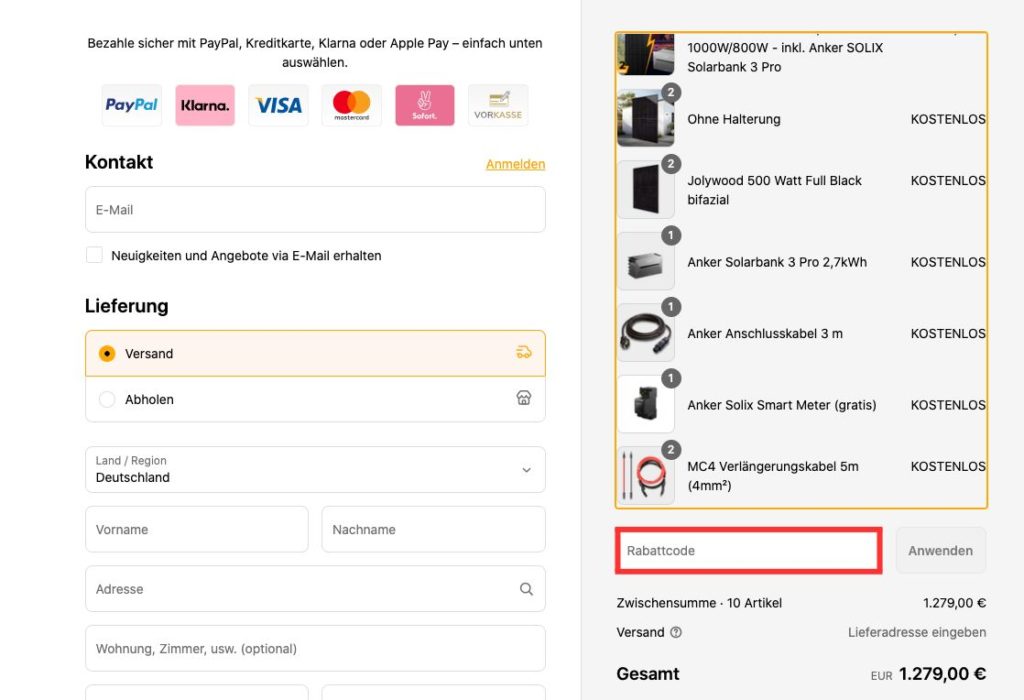Click the Lieferung section heading
The image size is (1024, 700).
pyautogui.click(x=127, y=306)
